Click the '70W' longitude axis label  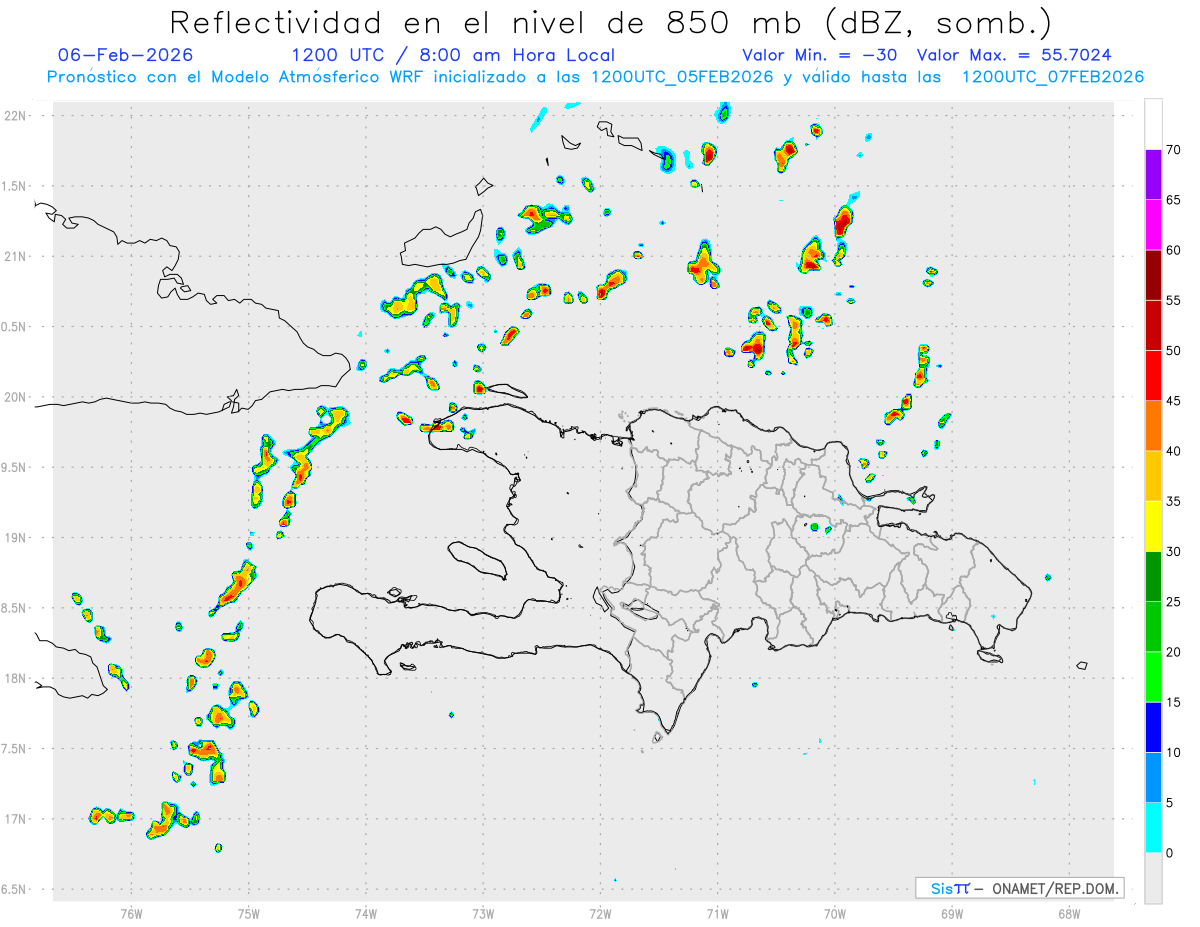click(835, 913)
